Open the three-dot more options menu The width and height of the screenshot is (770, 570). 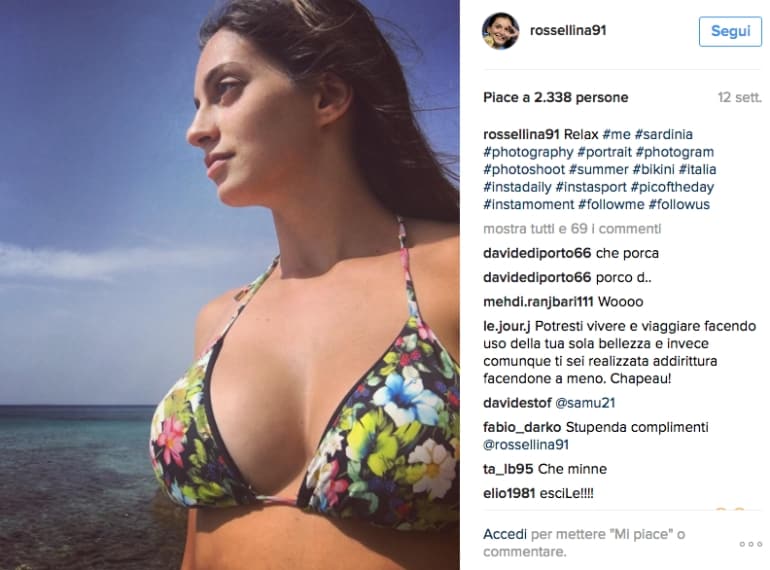coord(751,544)
